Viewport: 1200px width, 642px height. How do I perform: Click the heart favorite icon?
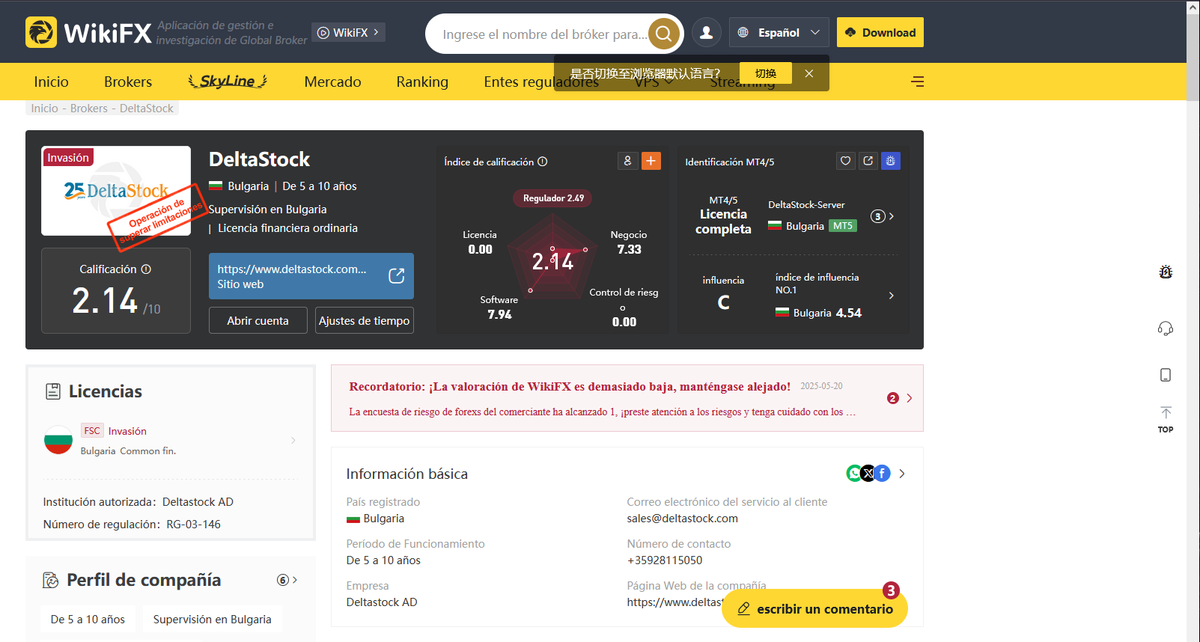click(x=845, y=160)
